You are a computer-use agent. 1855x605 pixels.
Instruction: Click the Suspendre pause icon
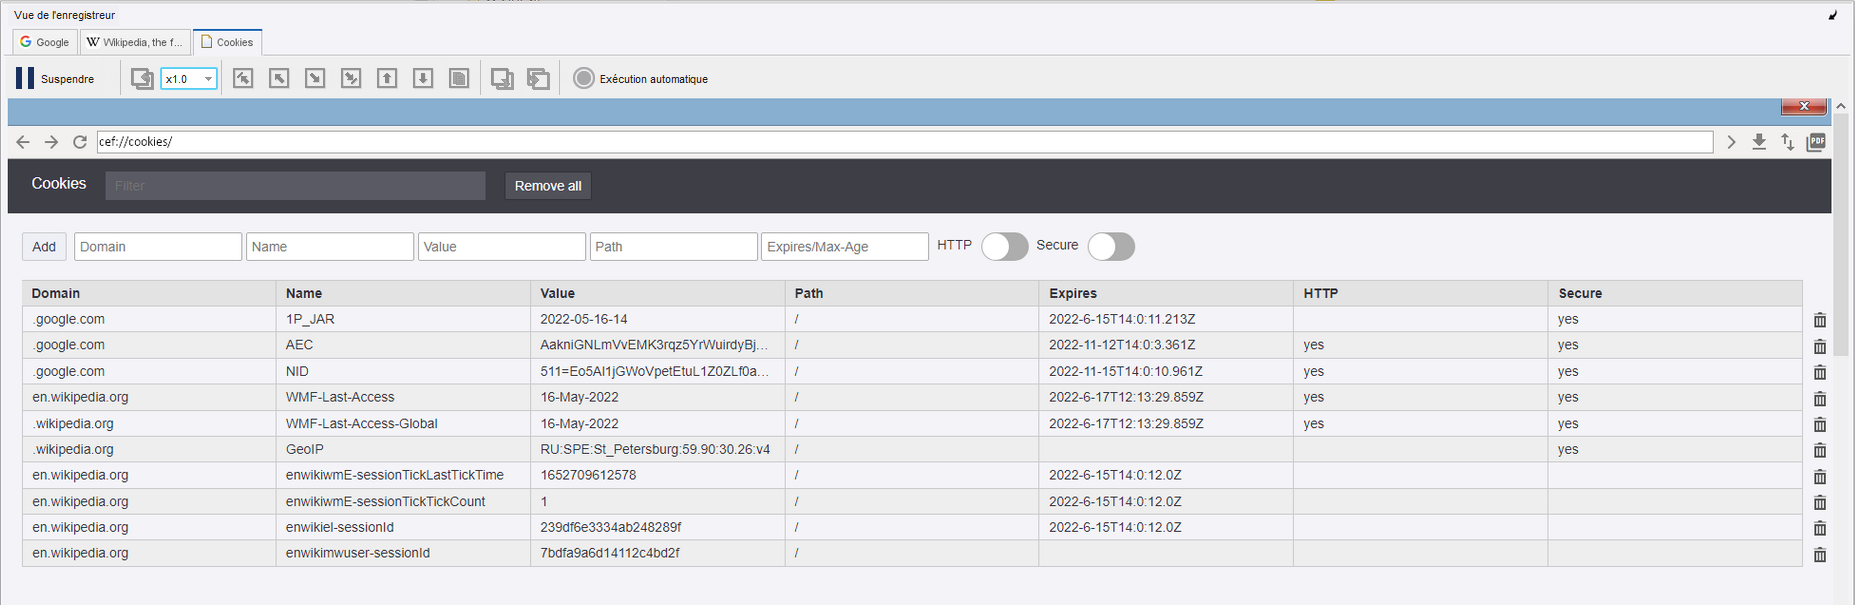coord(25,78)
